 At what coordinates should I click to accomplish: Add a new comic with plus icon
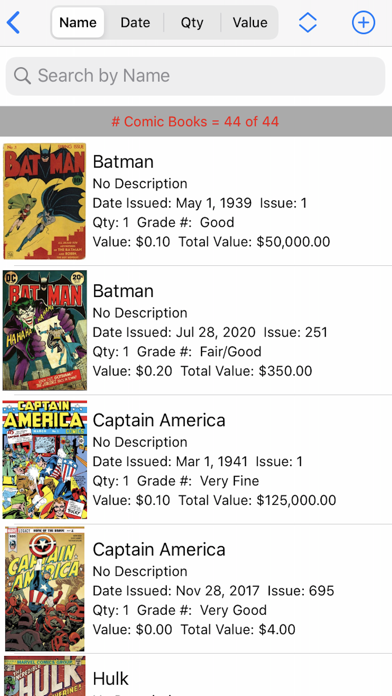[364, 22]
